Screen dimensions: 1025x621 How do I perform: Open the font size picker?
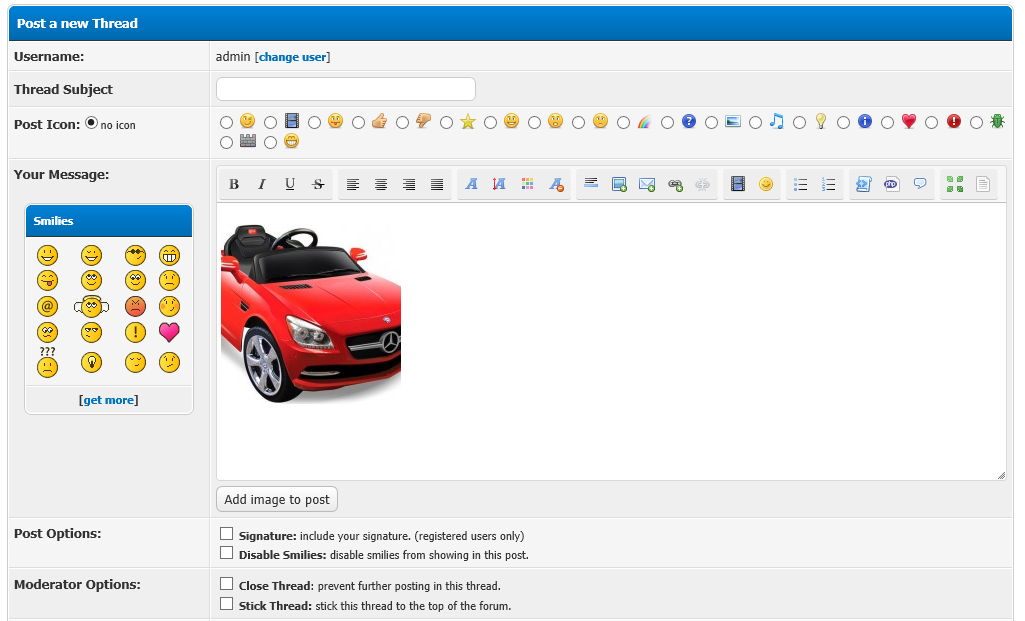tap(499, 184)
